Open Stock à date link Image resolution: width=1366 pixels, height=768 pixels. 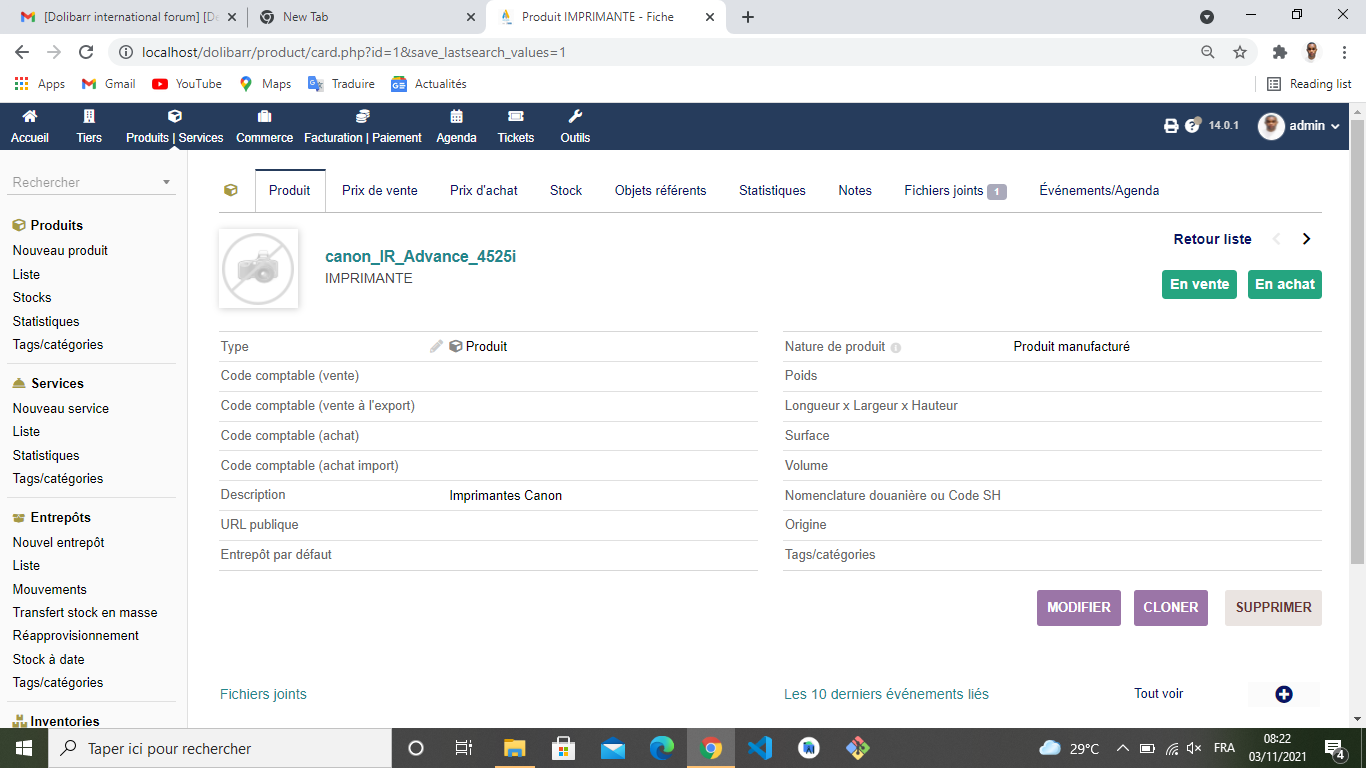pyautogui.click(x=49, y=659)
